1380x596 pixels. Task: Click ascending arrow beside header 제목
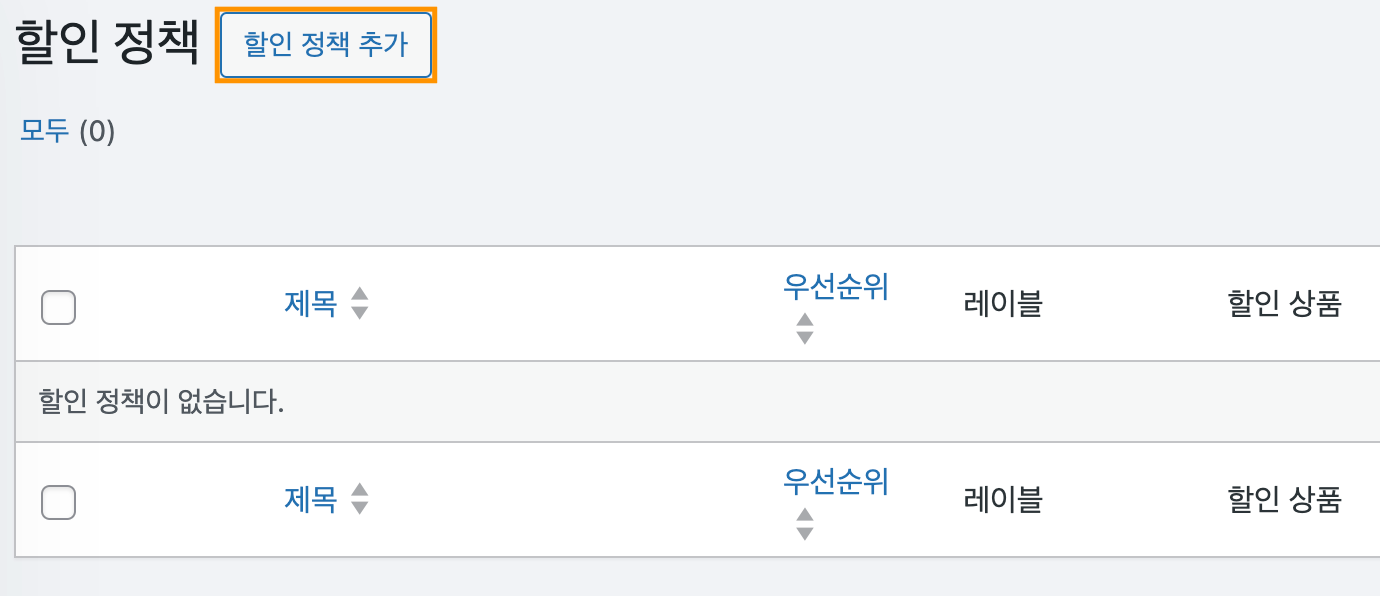click(x=360, y=295)
